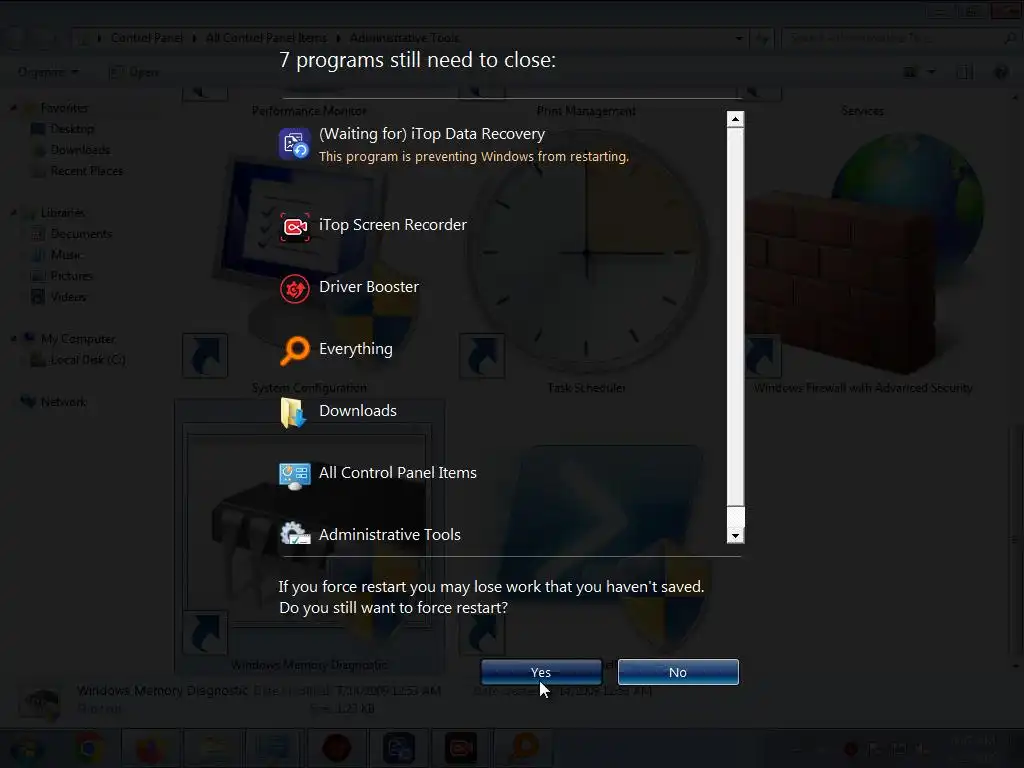
Task: Click the Driver Booster red gear icon
Action: pyautogui.click(x=295, y=289)
